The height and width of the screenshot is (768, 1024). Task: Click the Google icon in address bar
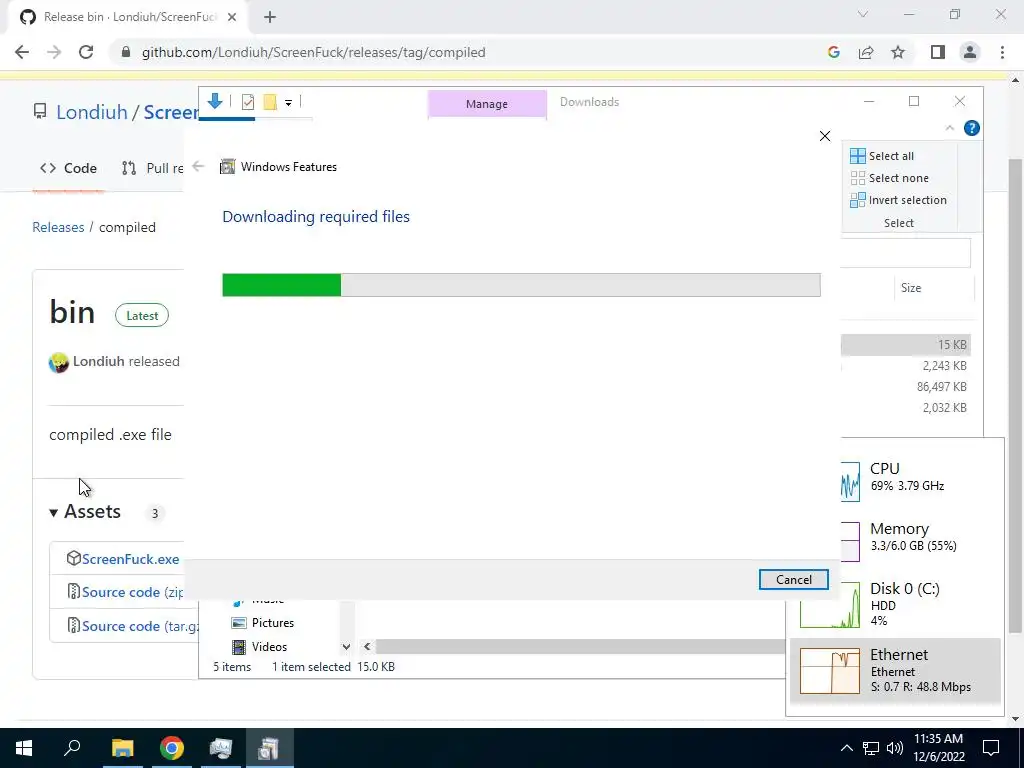pos(833,52)
